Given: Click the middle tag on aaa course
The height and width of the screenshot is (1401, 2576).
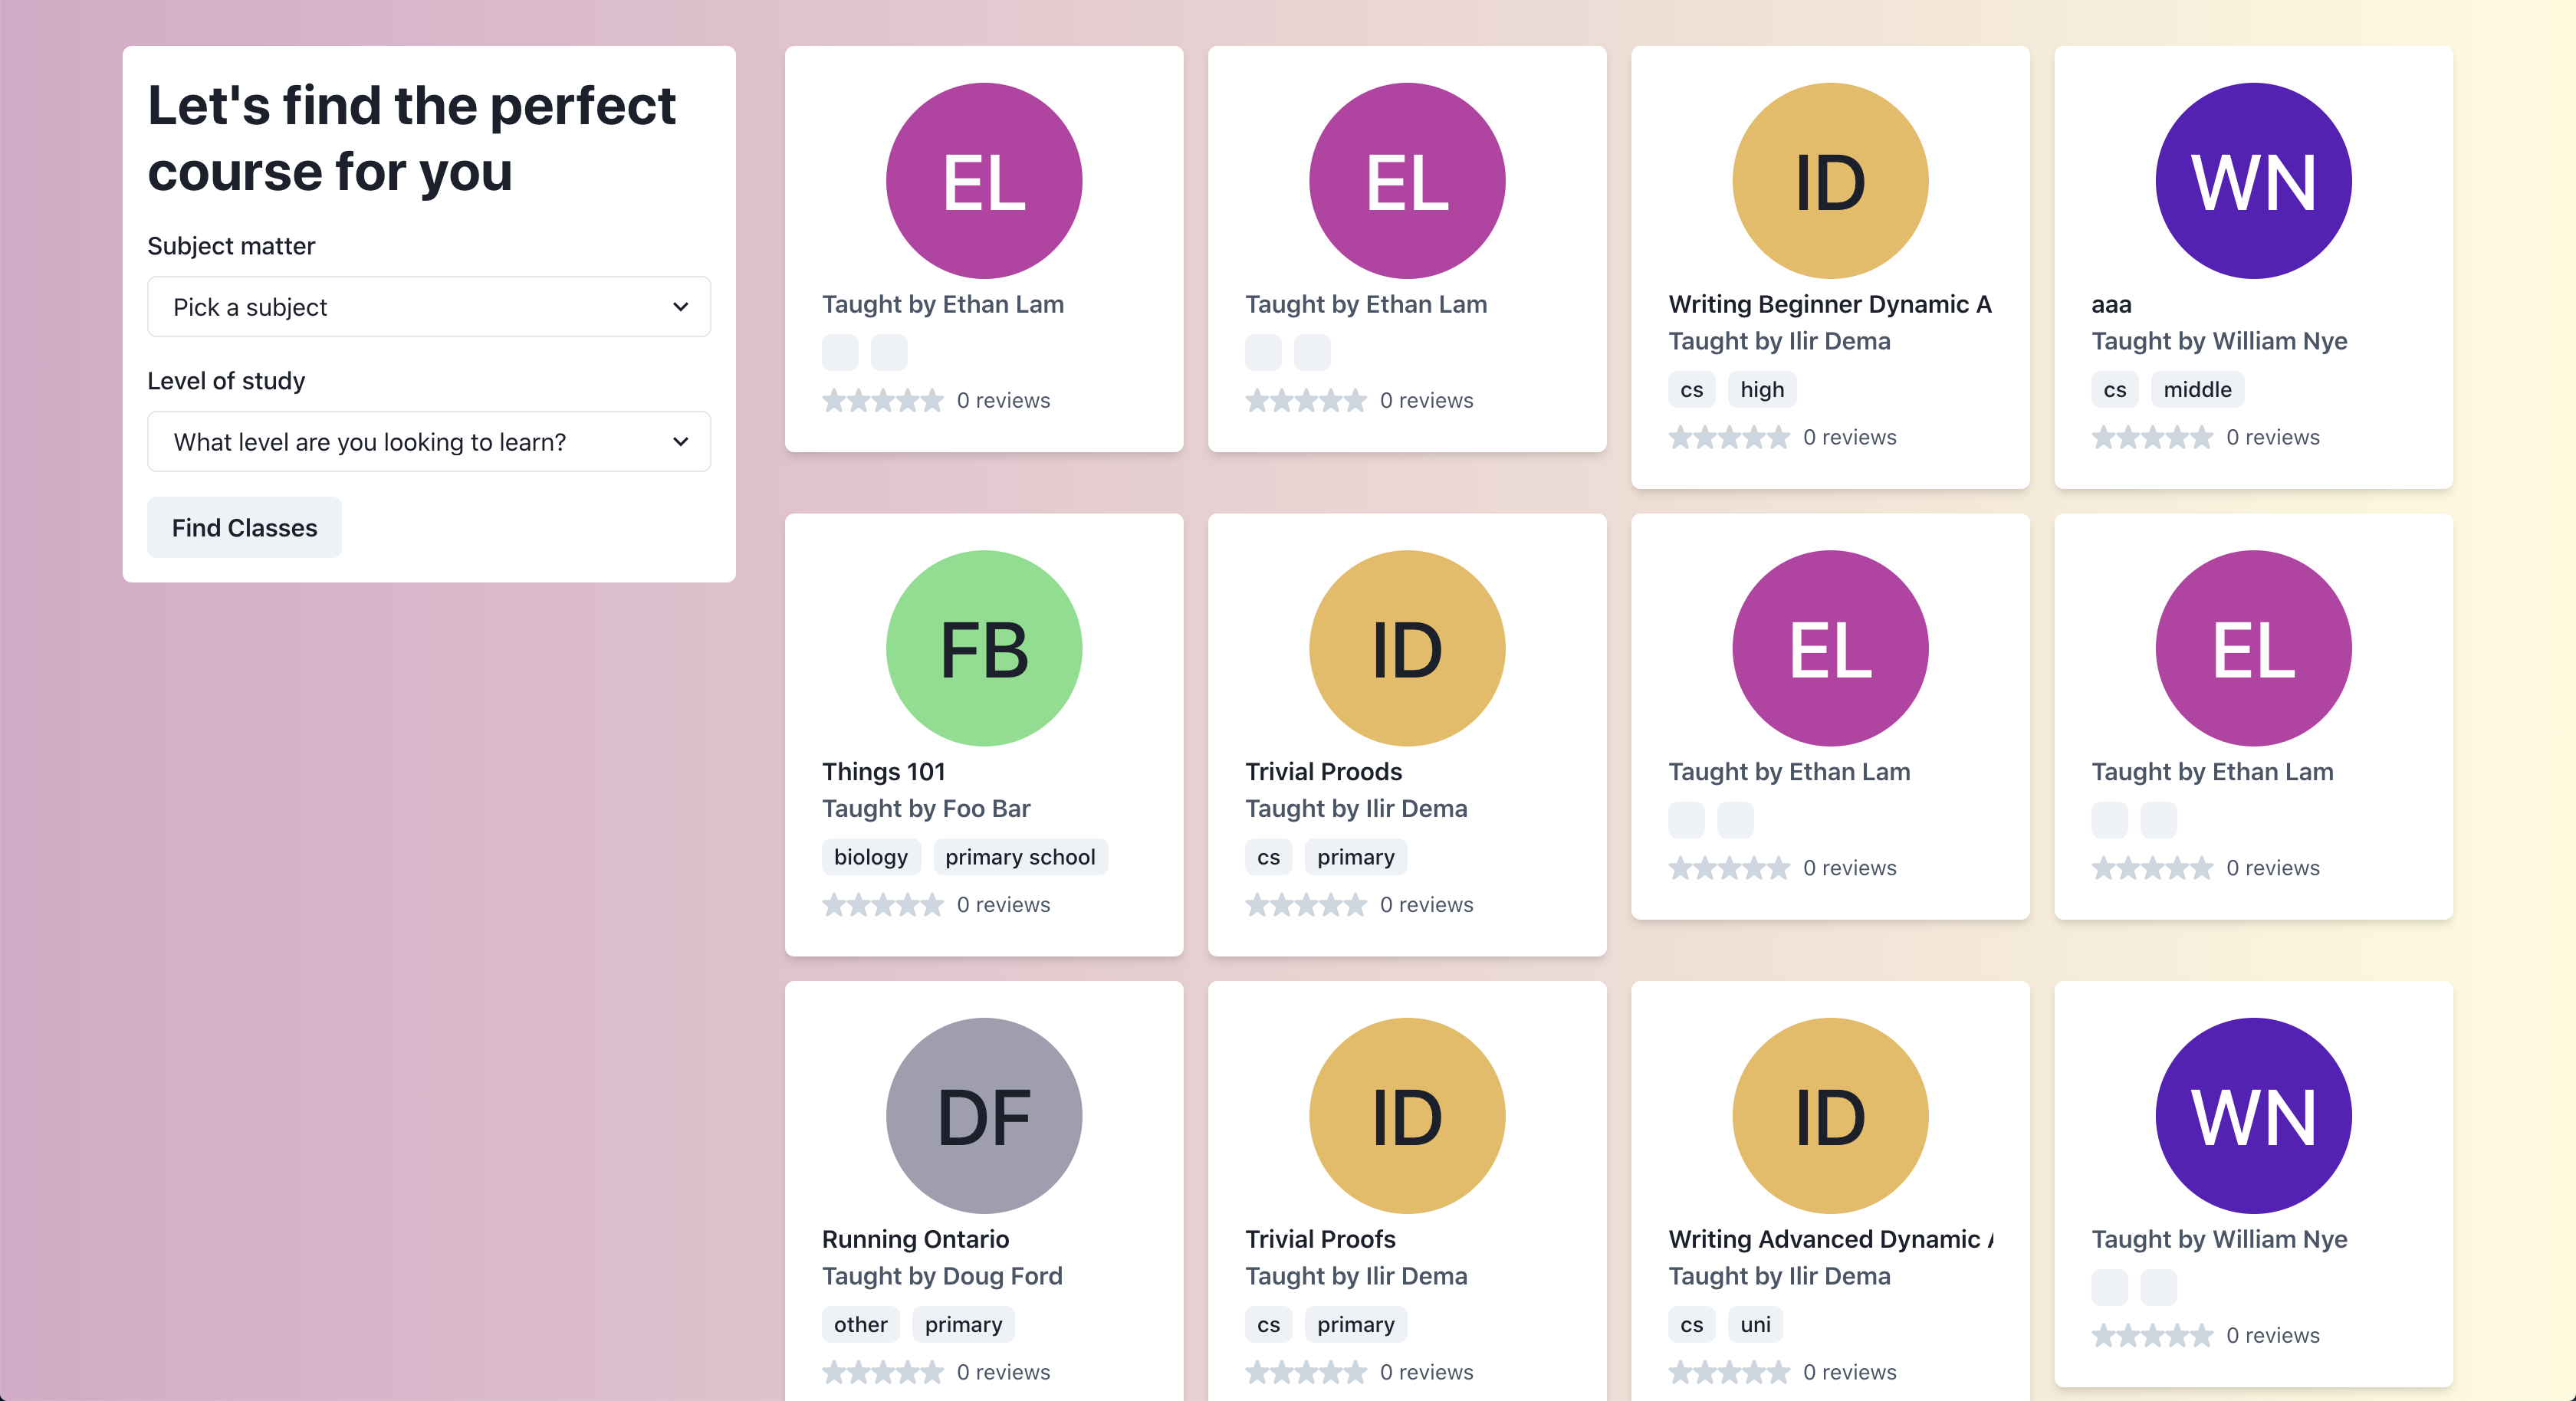Looking at the screenshot, I should (x=2196, y=390).
